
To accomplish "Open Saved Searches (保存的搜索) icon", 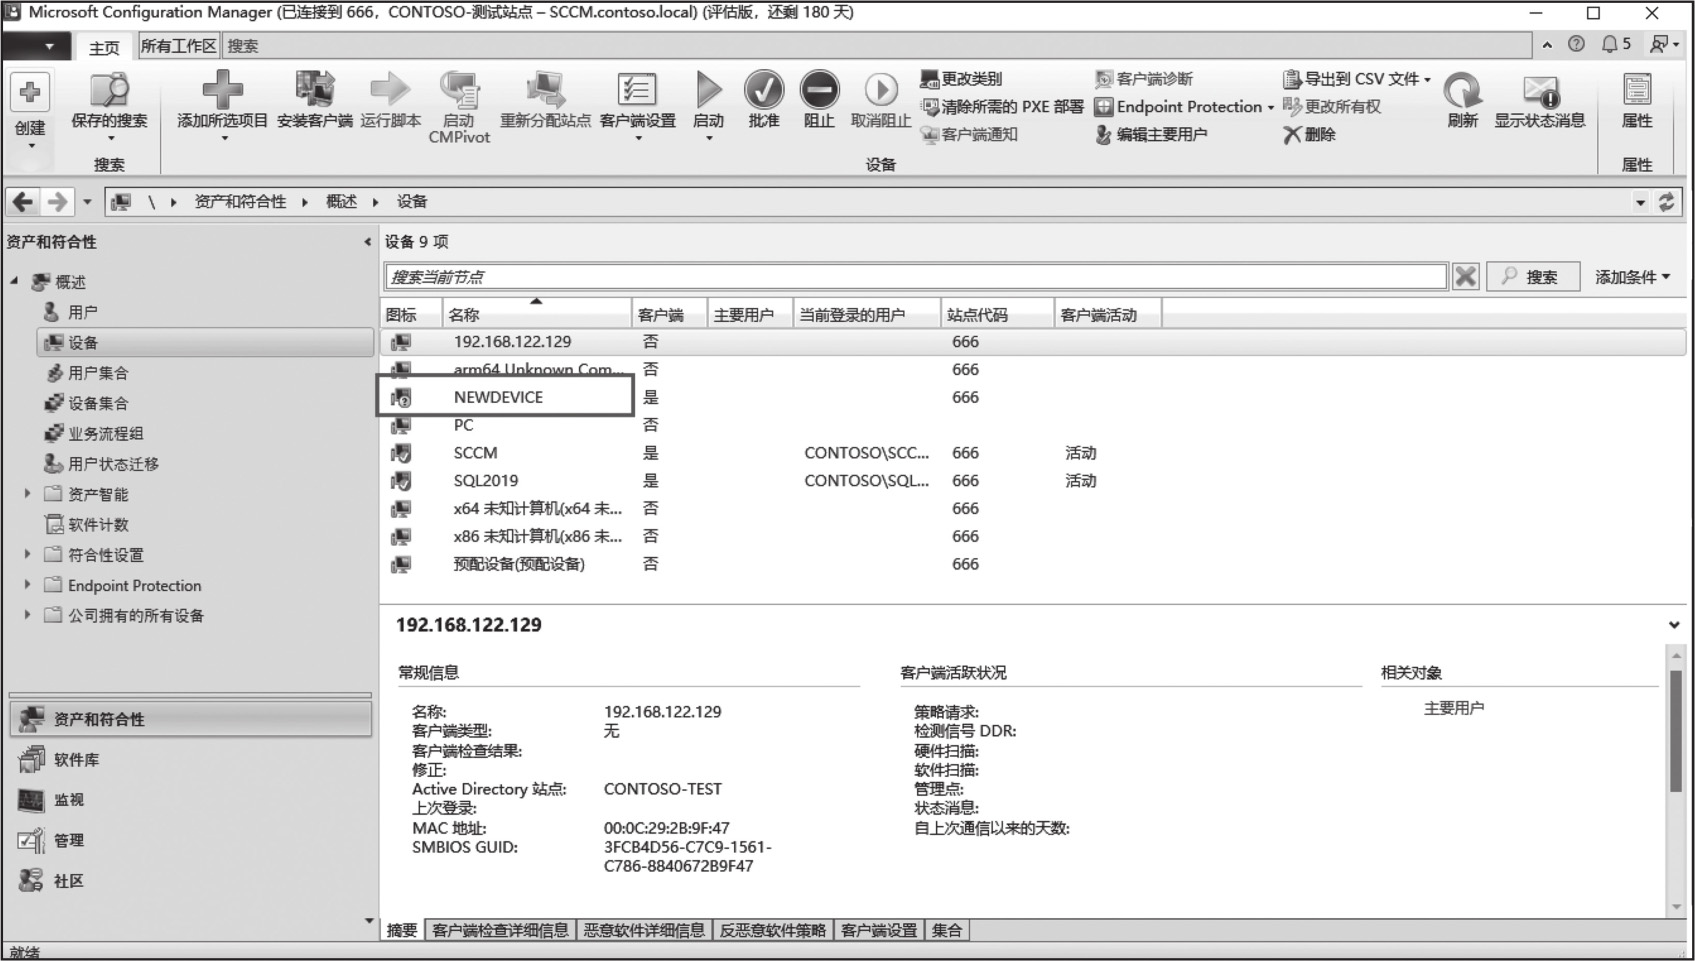I will point(109,90).
